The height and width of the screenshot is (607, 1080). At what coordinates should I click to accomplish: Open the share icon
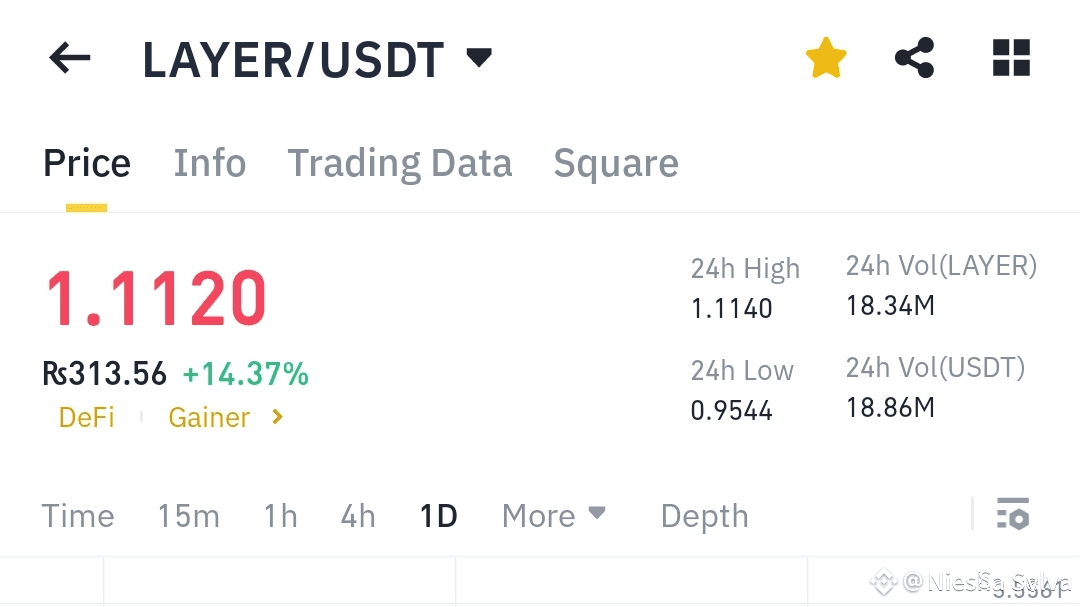coord(915,58)
